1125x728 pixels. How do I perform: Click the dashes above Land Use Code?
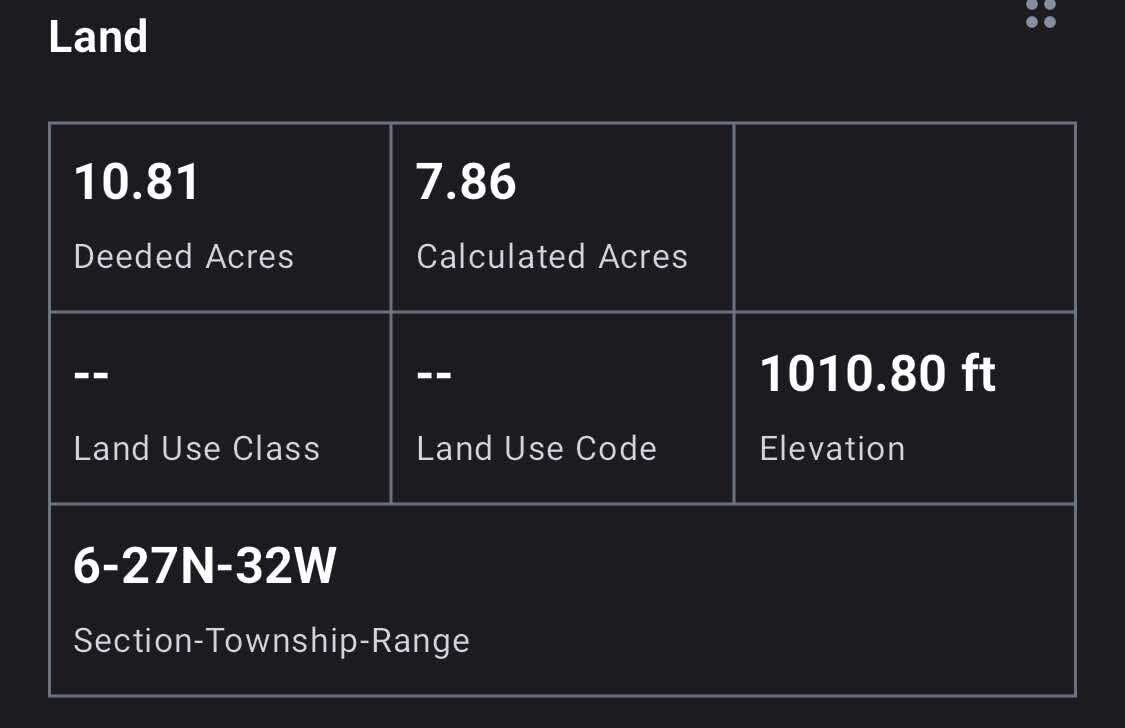pos(434,376)
